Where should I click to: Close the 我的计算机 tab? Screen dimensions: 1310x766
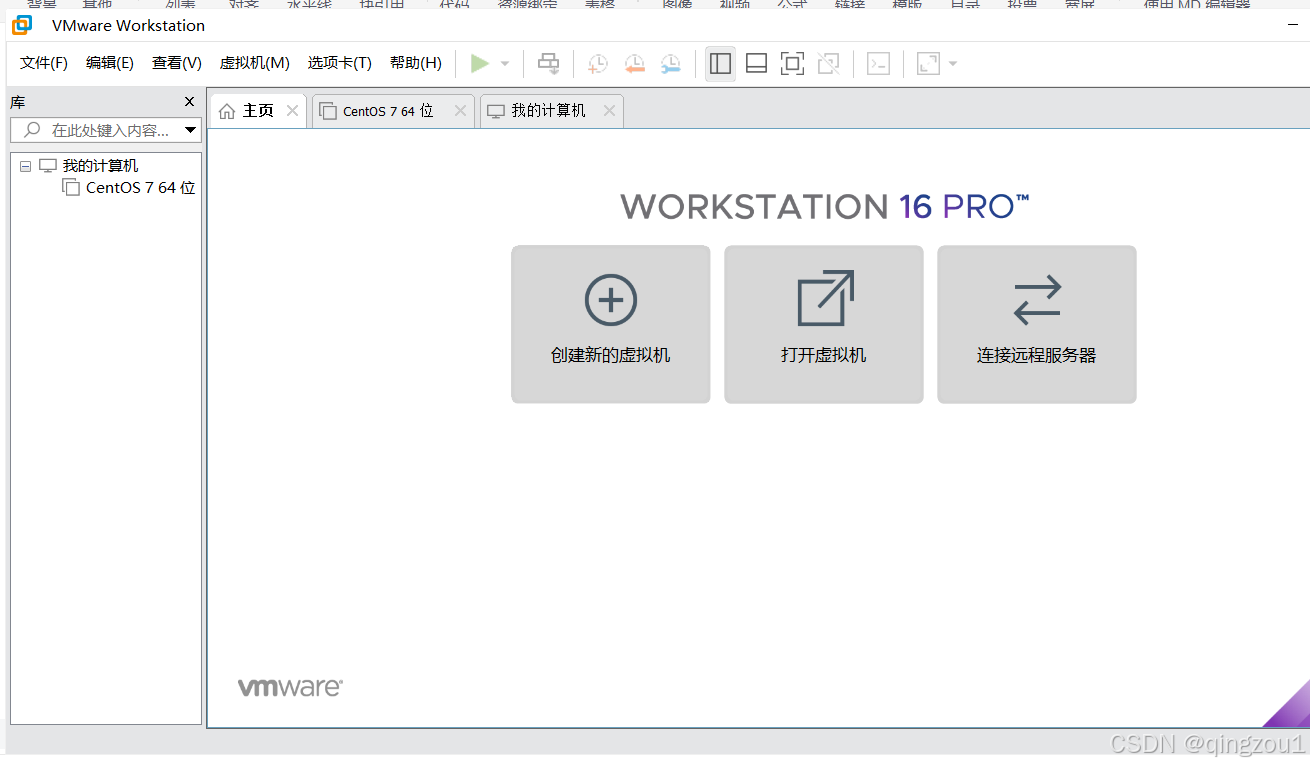click(609, 111)
